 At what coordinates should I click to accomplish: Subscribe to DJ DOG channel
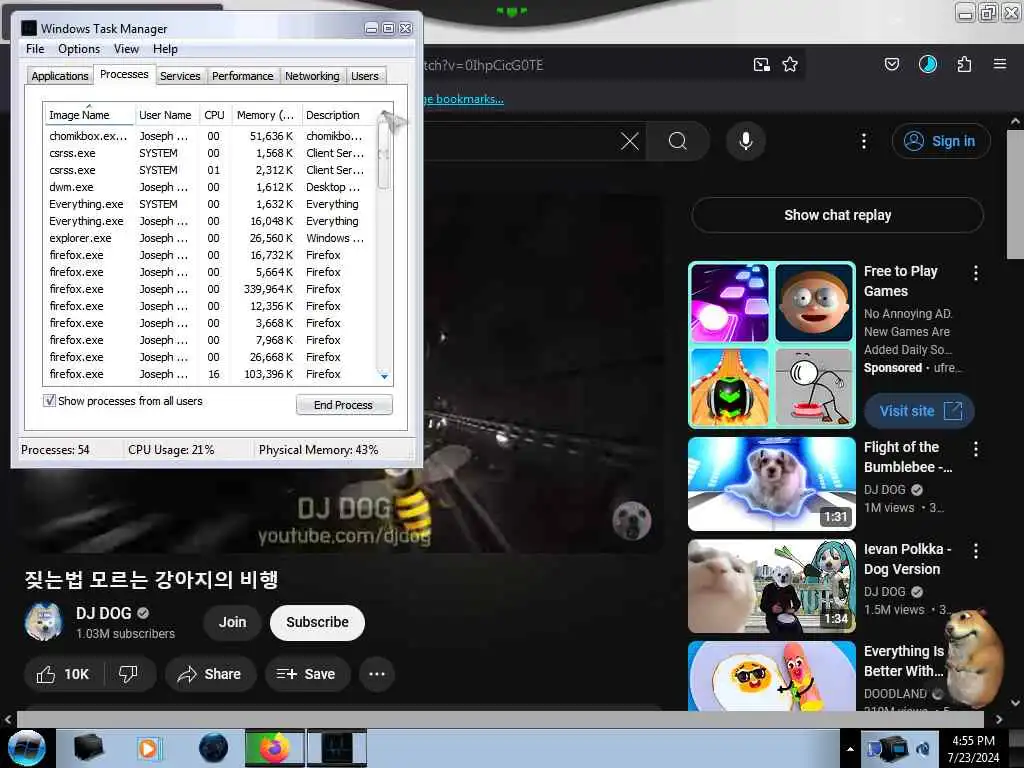[x=317, y=622]
